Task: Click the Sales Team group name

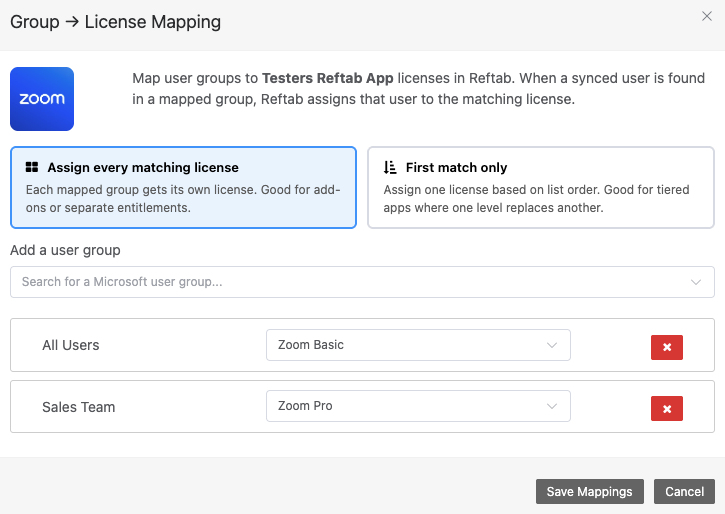Action: click(79, 407)
